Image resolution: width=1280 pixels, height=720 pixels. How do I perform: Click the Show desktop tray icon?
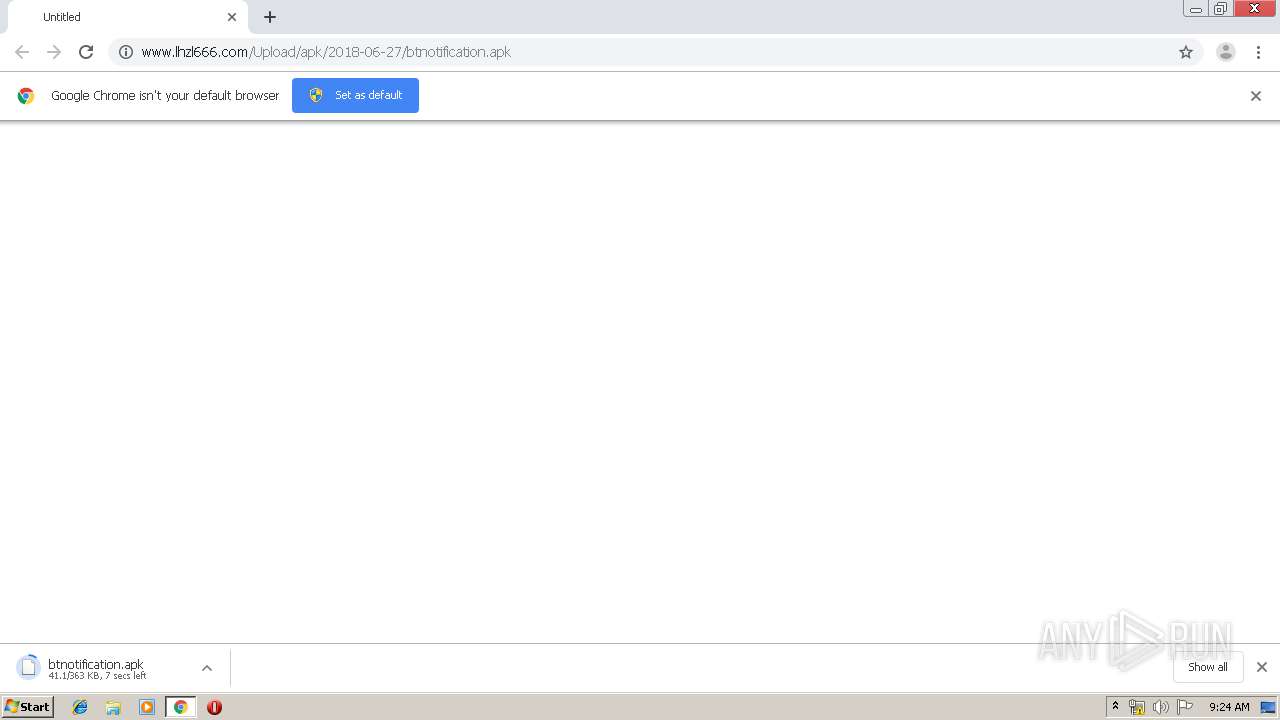[1268, 707]
